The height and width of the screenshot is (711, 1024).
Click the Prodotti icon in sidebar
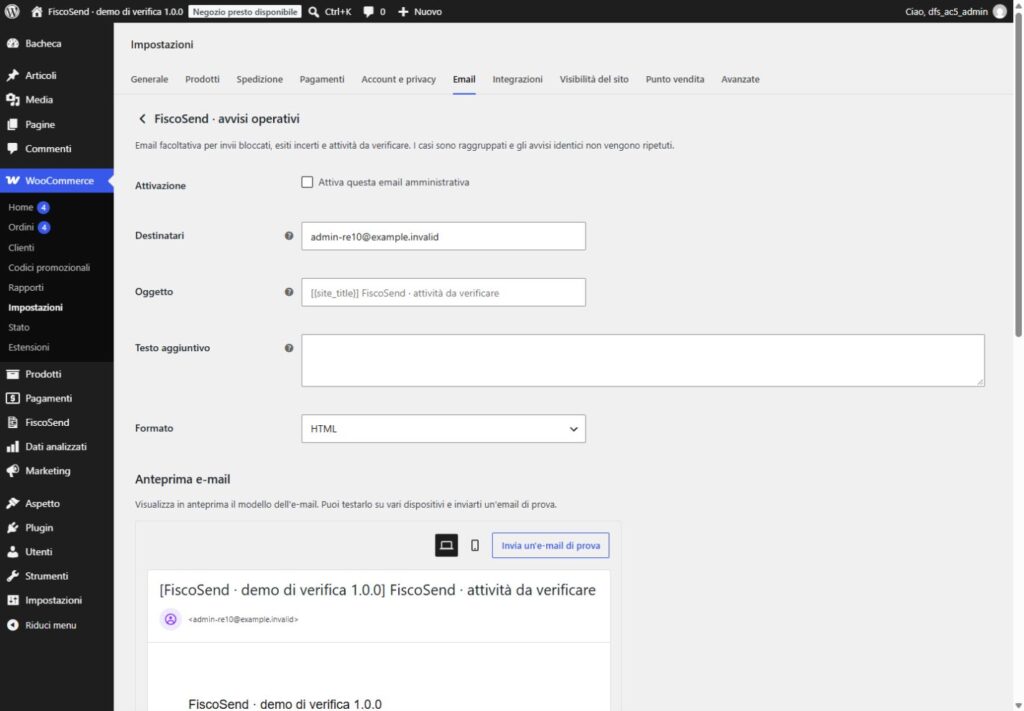point(12,374)
